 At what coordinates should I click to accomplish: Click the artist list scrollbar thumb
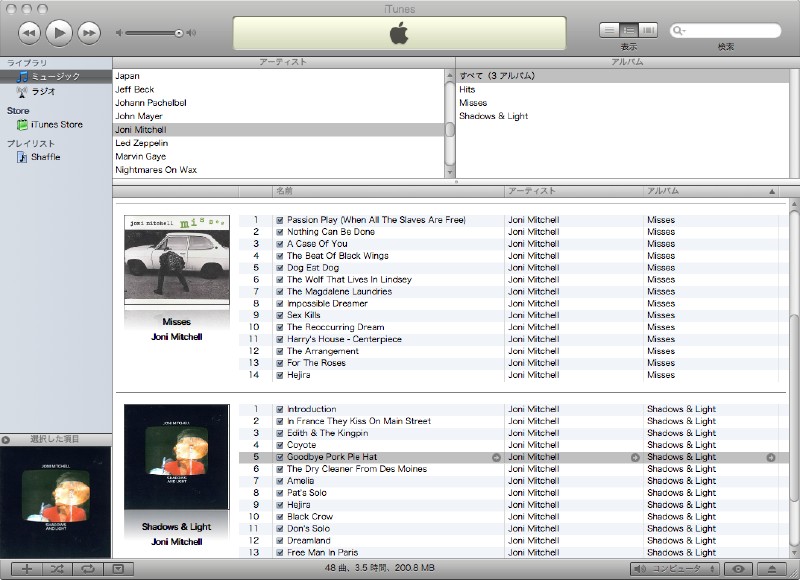point(450,130)
